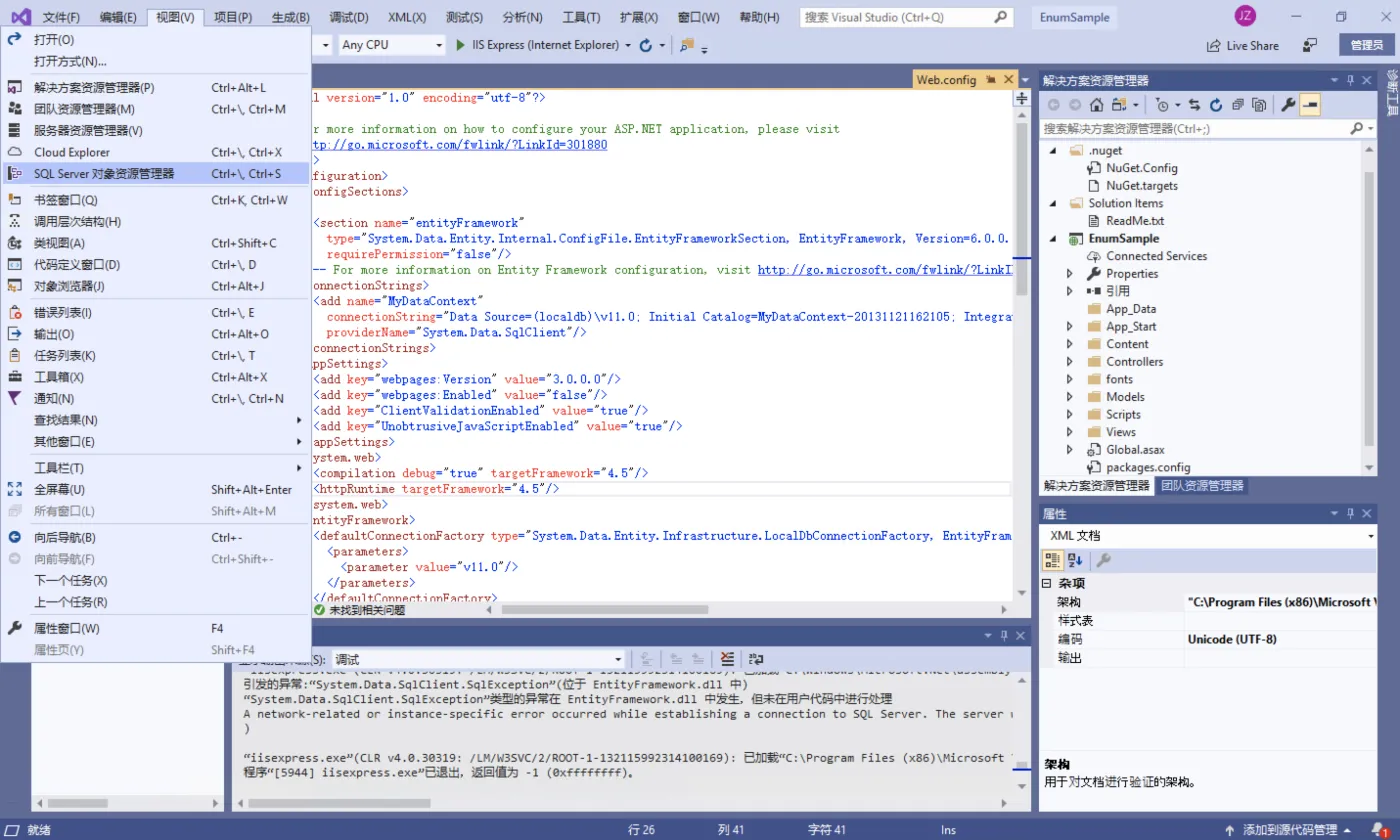Screen dimensions: 1400x840
Task: Click 添加到源代码管理 in status bar
Action: [x=1289, y=830]
